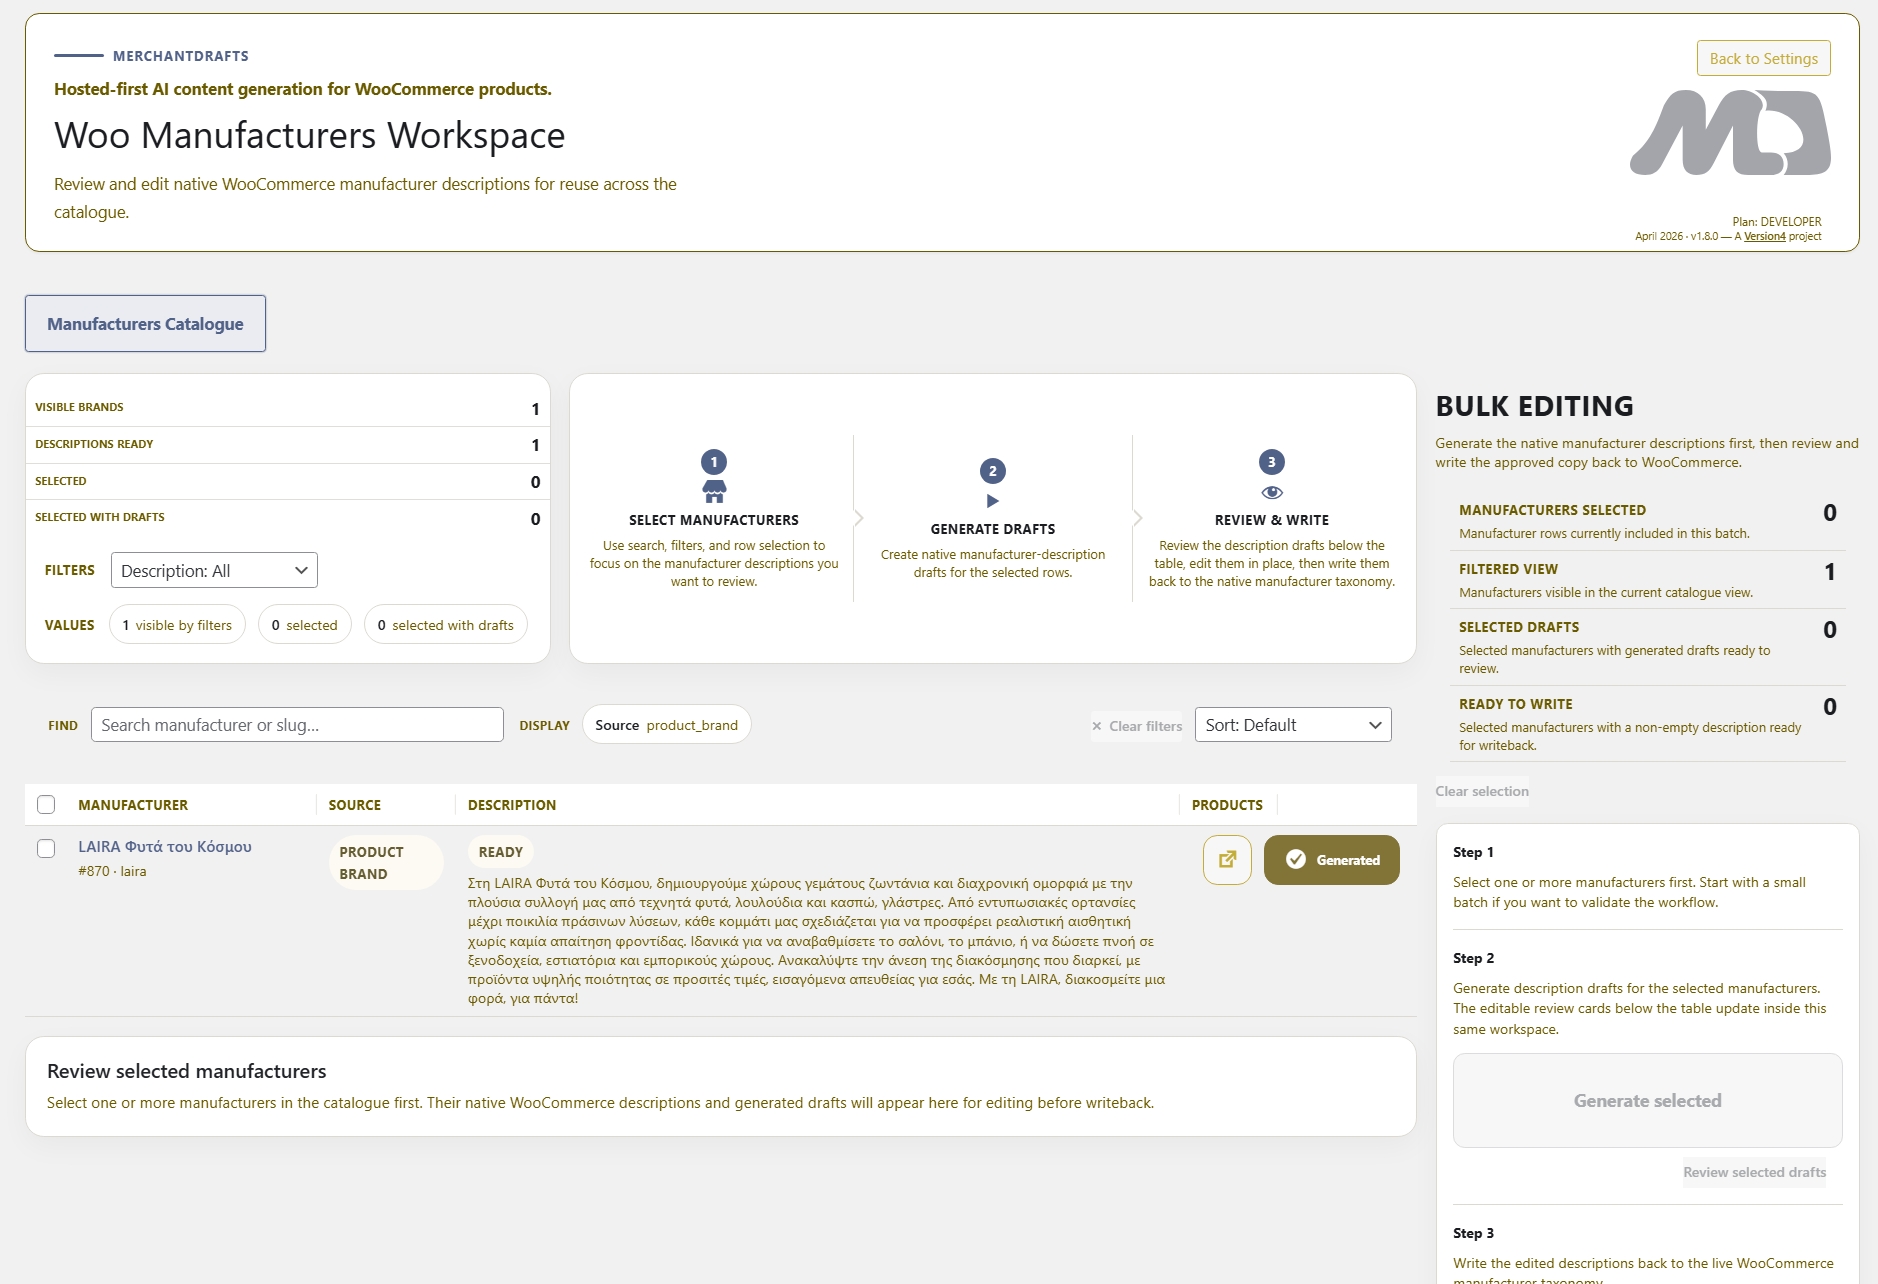Click the checkmark icon in Generated button
Image resolution: width=1878 pixels, height=1284 pixels.
[x=1296, y=860]
